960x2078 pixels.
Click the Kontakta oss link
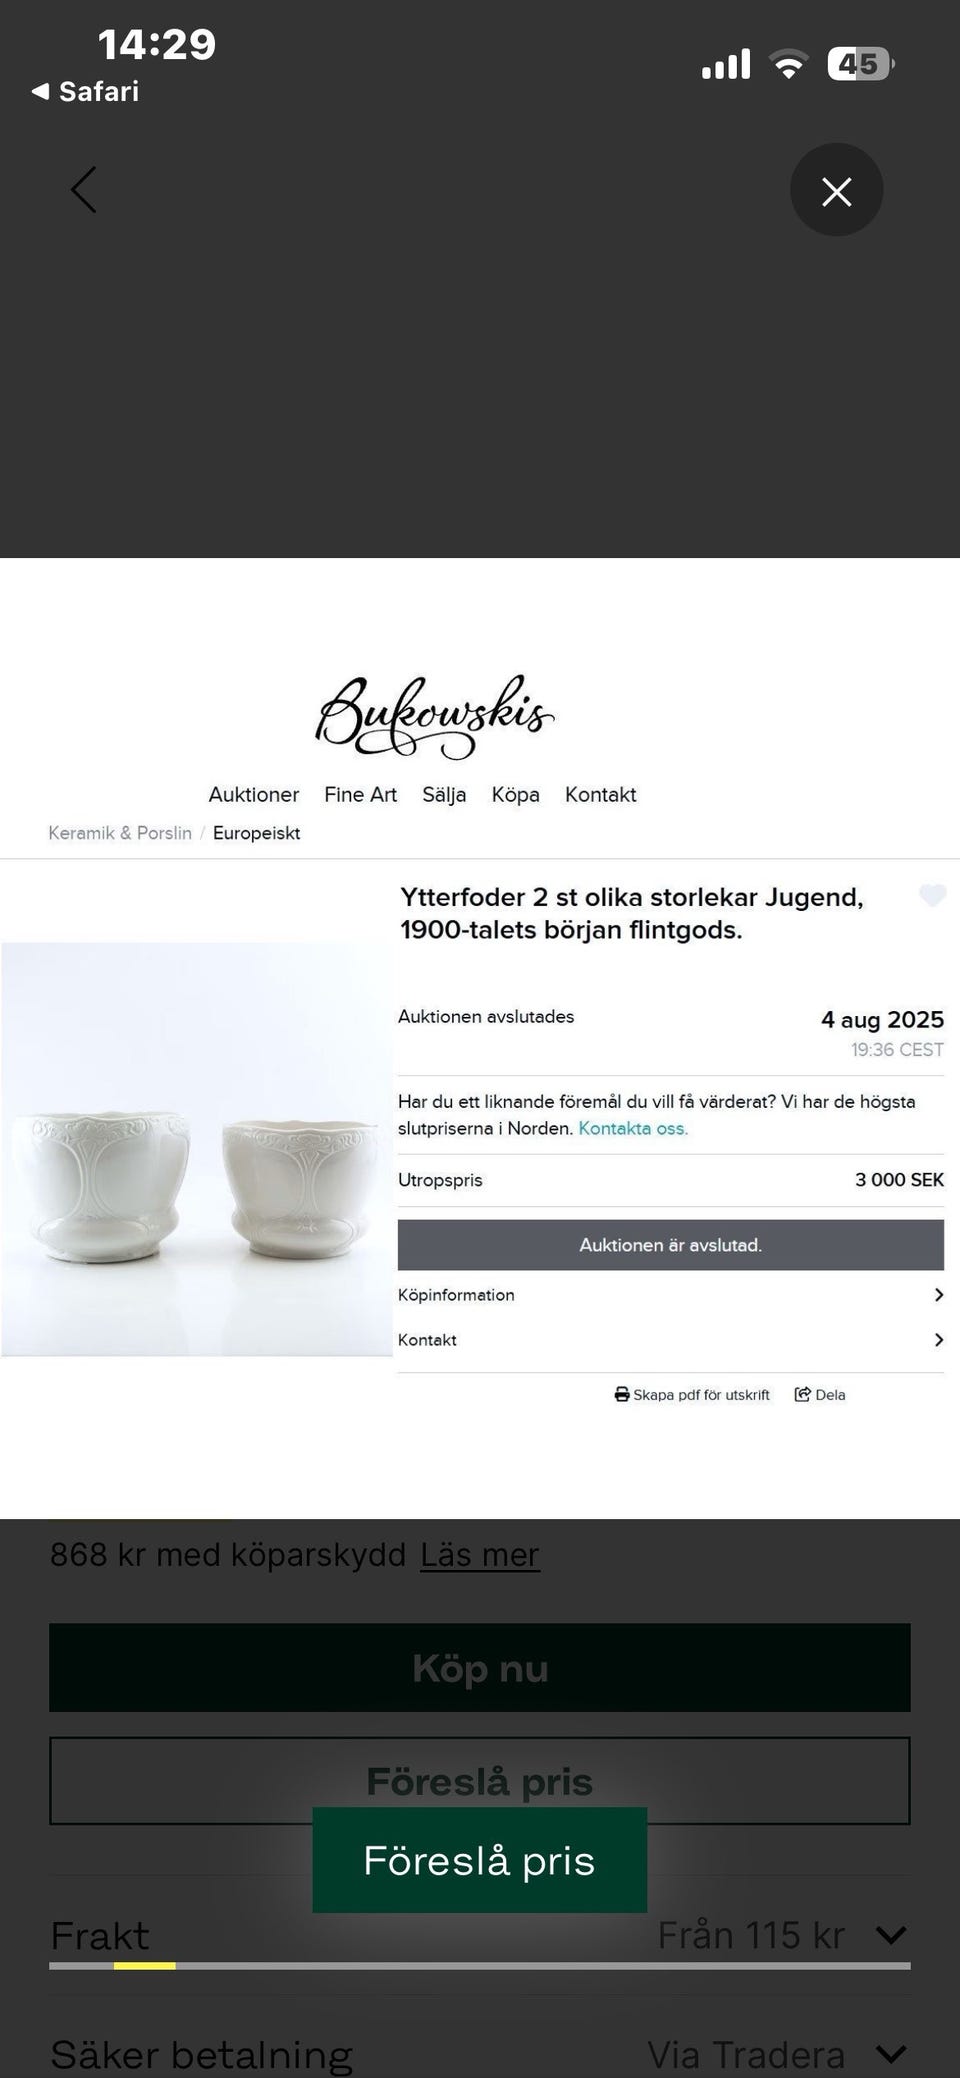633,1129
